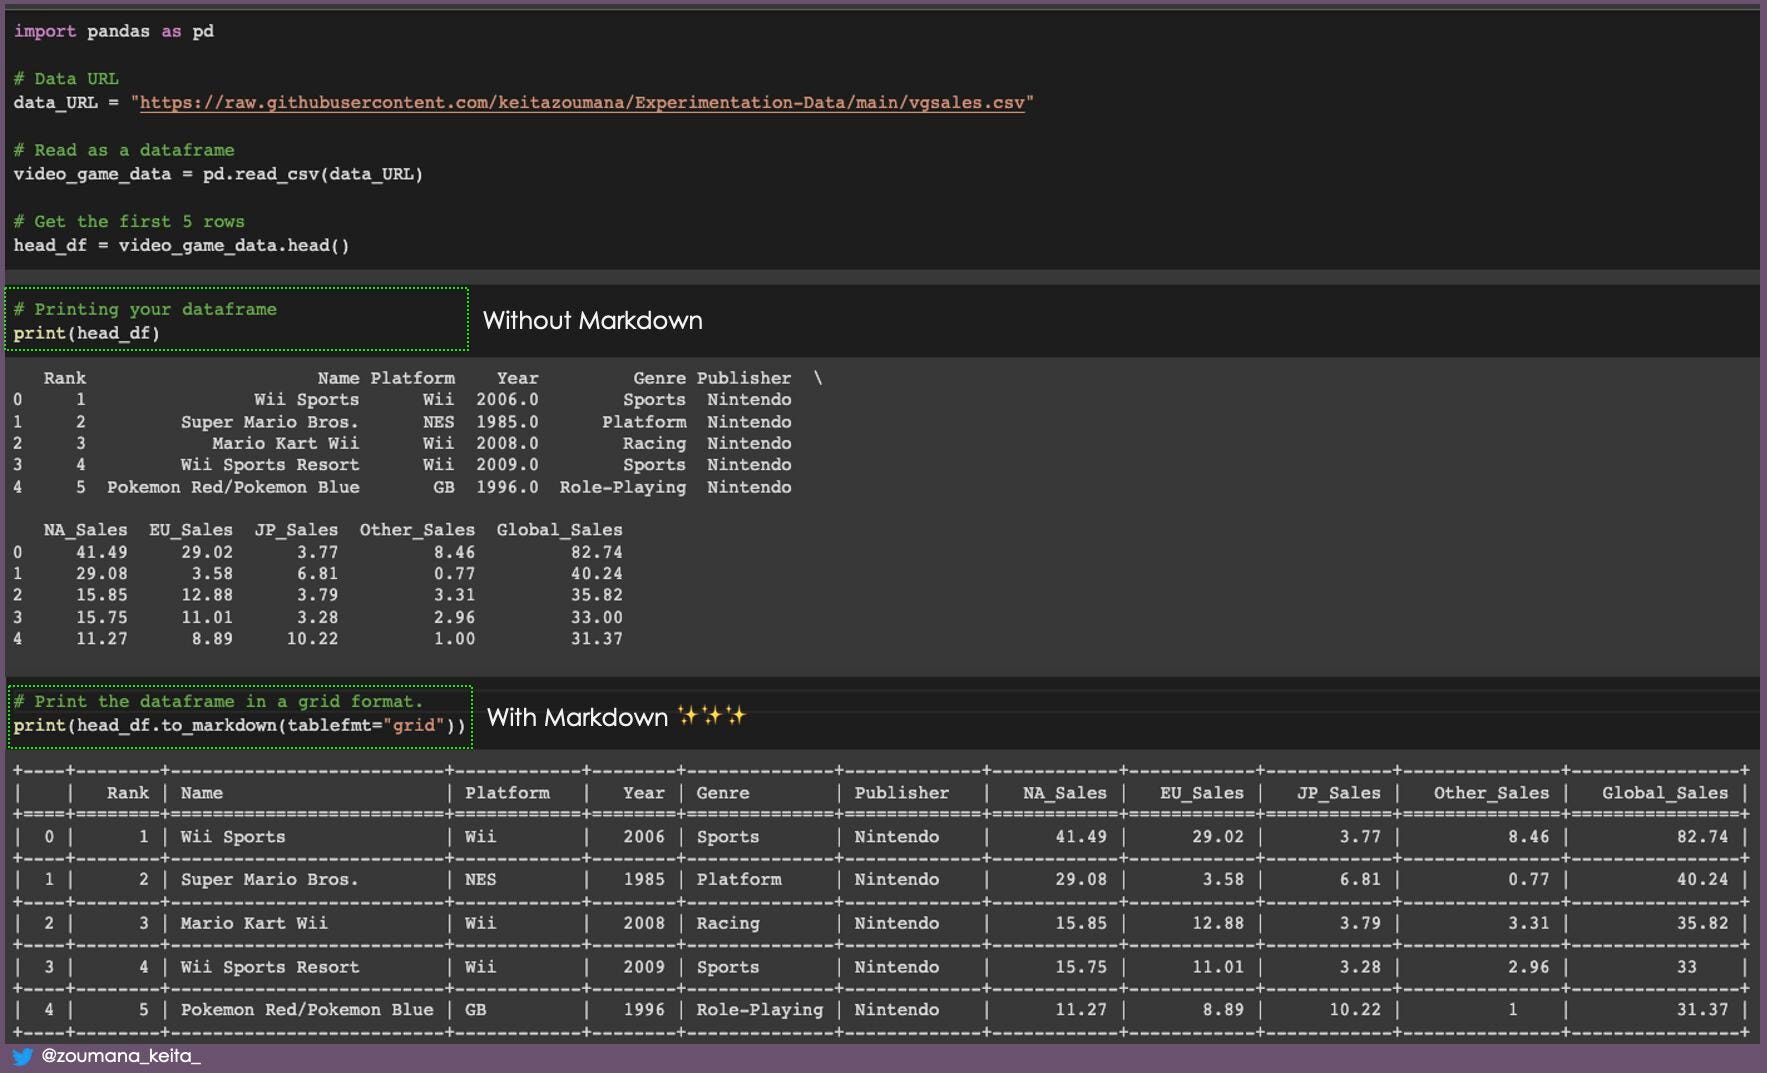Click the to_markdown tablefmt grid code line
This screenshot has height=1073, width=1767.
(240, 726)
